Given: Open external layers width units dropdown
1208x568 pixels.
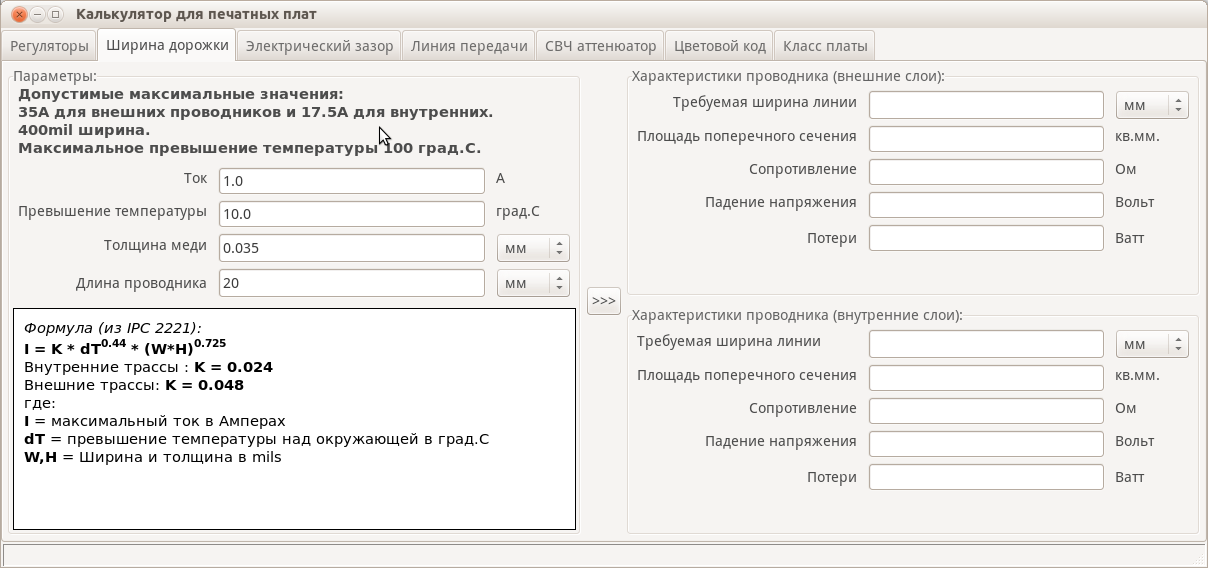Looking at the screenshot, I should (x=1152, y=105).
